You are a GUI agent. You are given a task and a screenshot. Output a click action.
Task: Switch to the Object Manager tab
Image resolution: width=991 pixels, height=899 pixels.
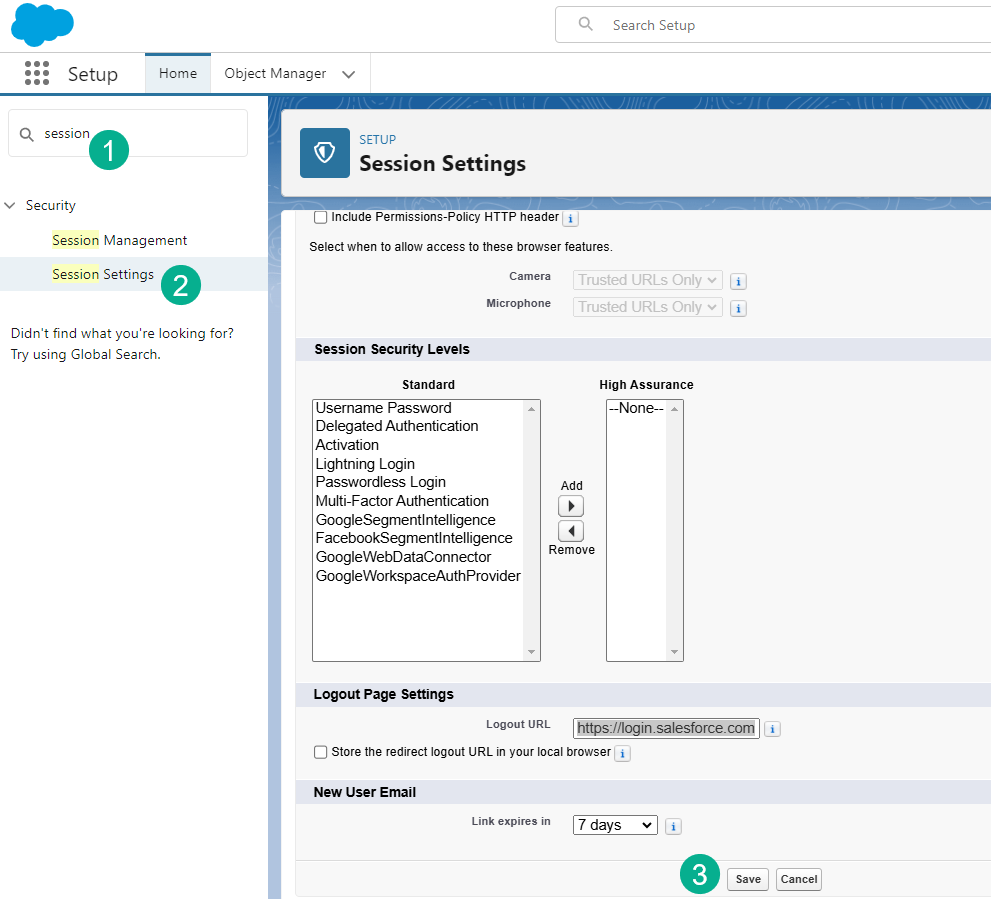274,73
